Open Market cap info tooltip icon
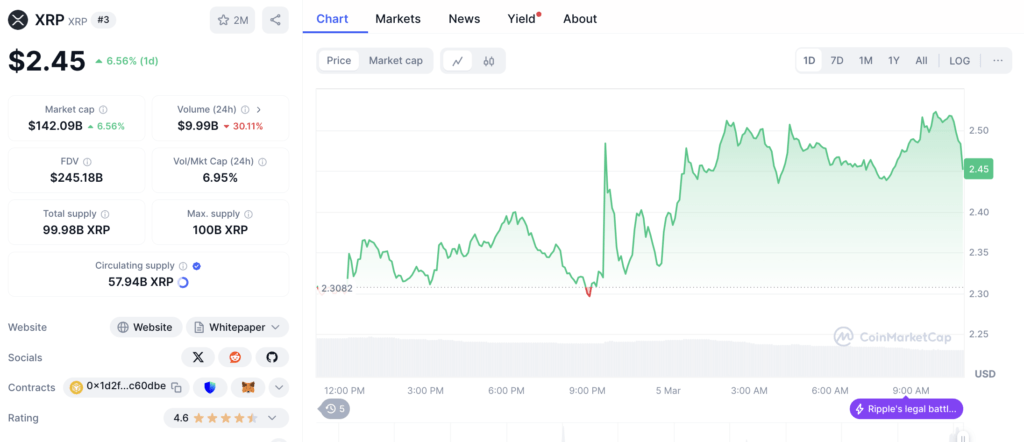 103,110
